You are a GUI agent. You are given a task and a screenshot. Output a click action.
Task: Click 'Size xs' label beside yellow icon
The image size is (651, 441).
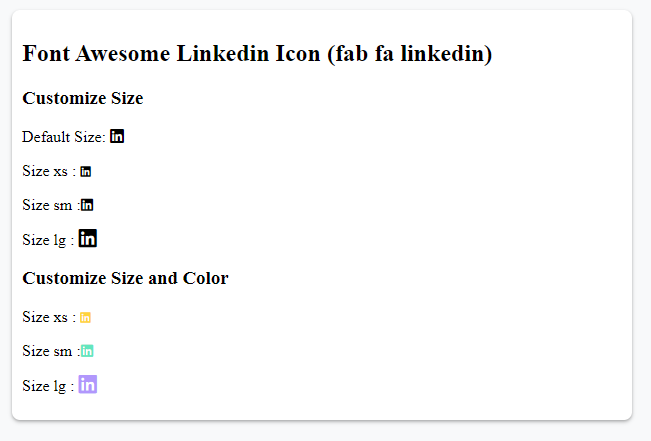[x=45, y=317]
